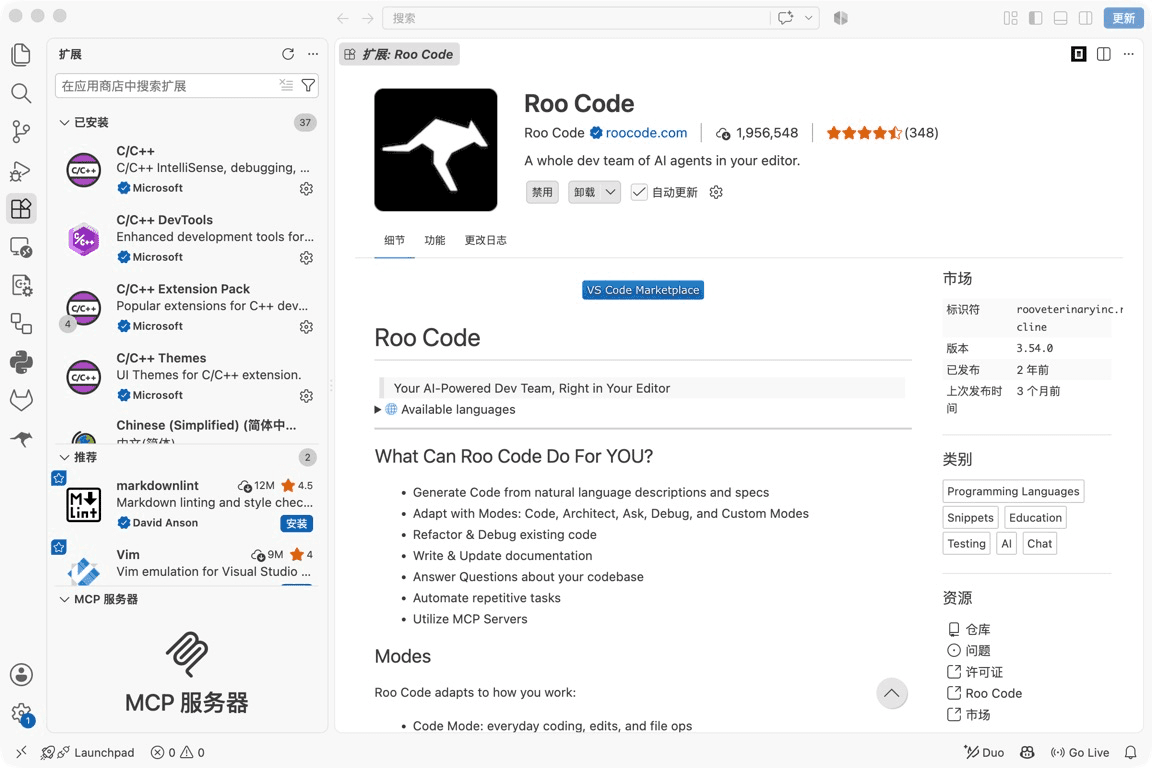
Task: Select the Extensions view icon
Action: (21, 209)
